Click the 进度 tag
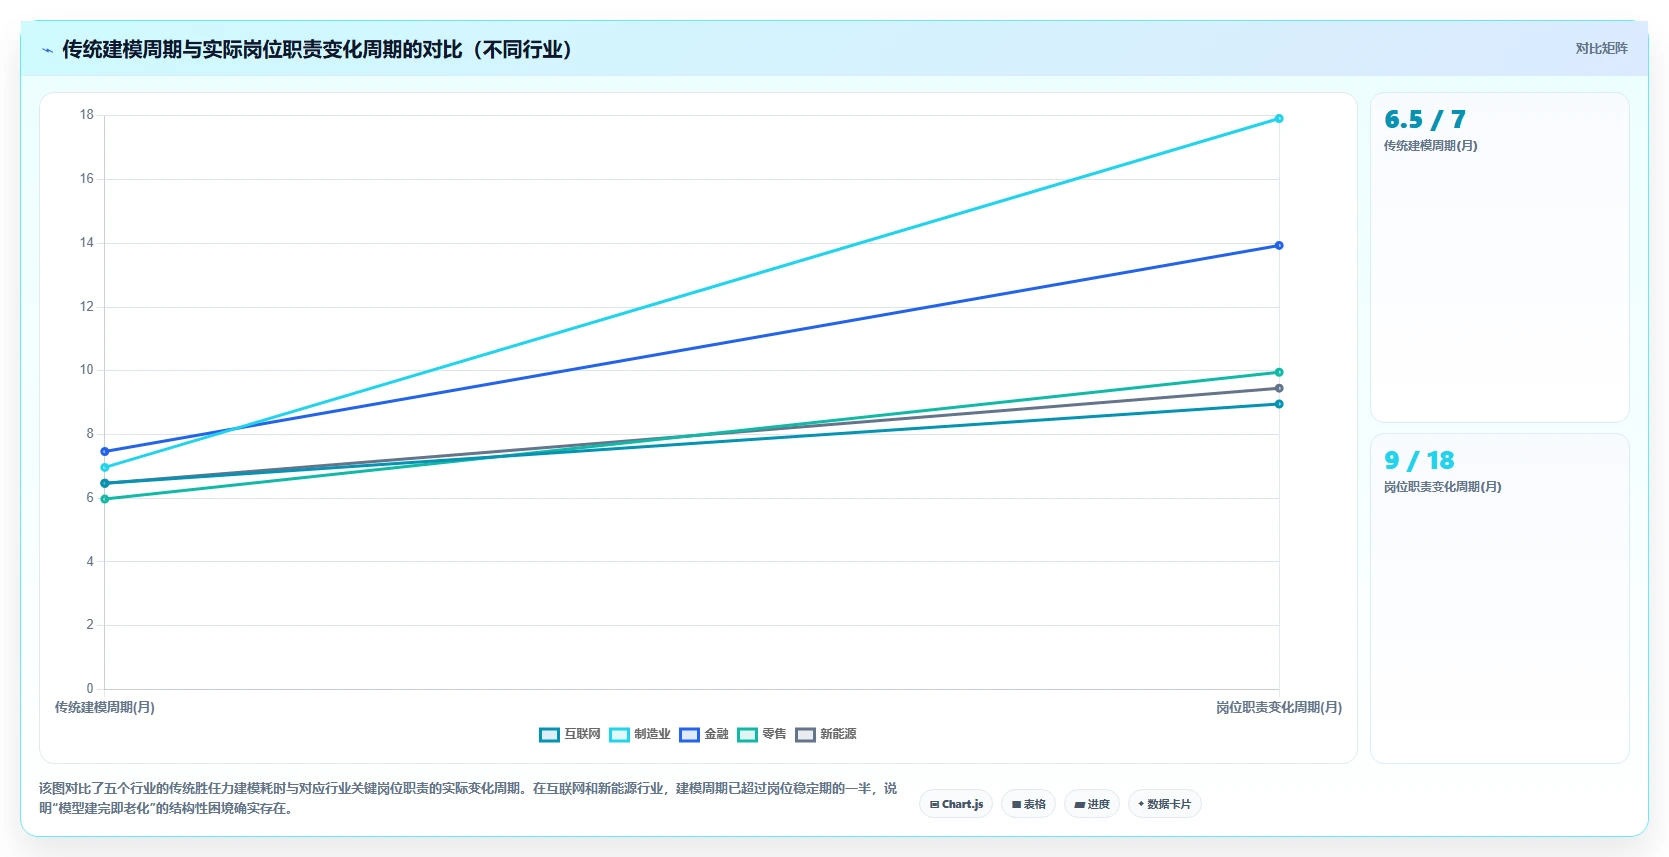1669x857 pixels. [x=1092, y=804]
